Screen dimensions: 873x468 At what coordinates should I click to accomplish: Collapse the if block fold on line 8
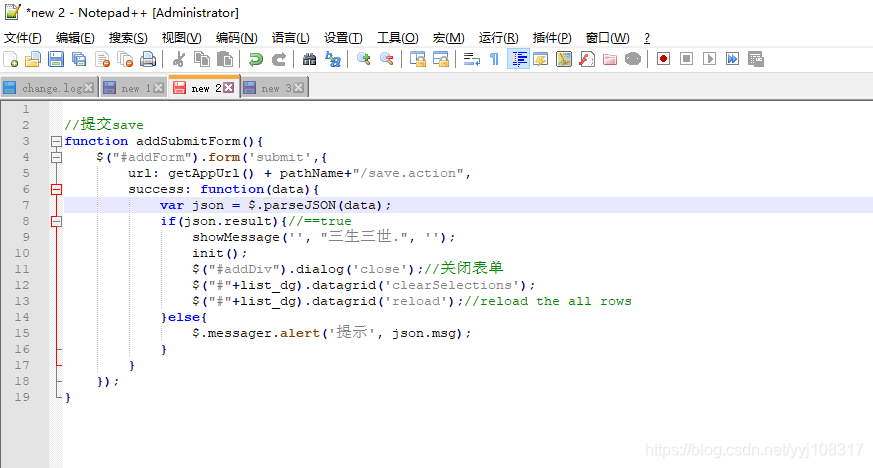pyautogui.click(x=56, y=221)
